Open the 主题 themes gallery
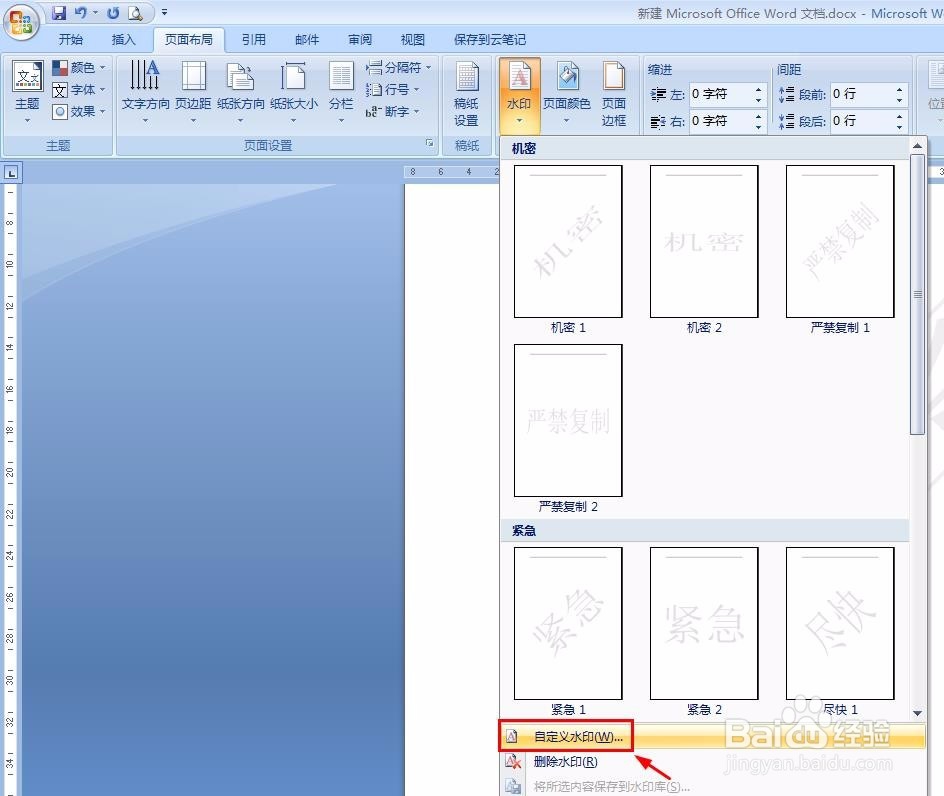This screenshot has height=796, width=944. click(x=28, y=92)
